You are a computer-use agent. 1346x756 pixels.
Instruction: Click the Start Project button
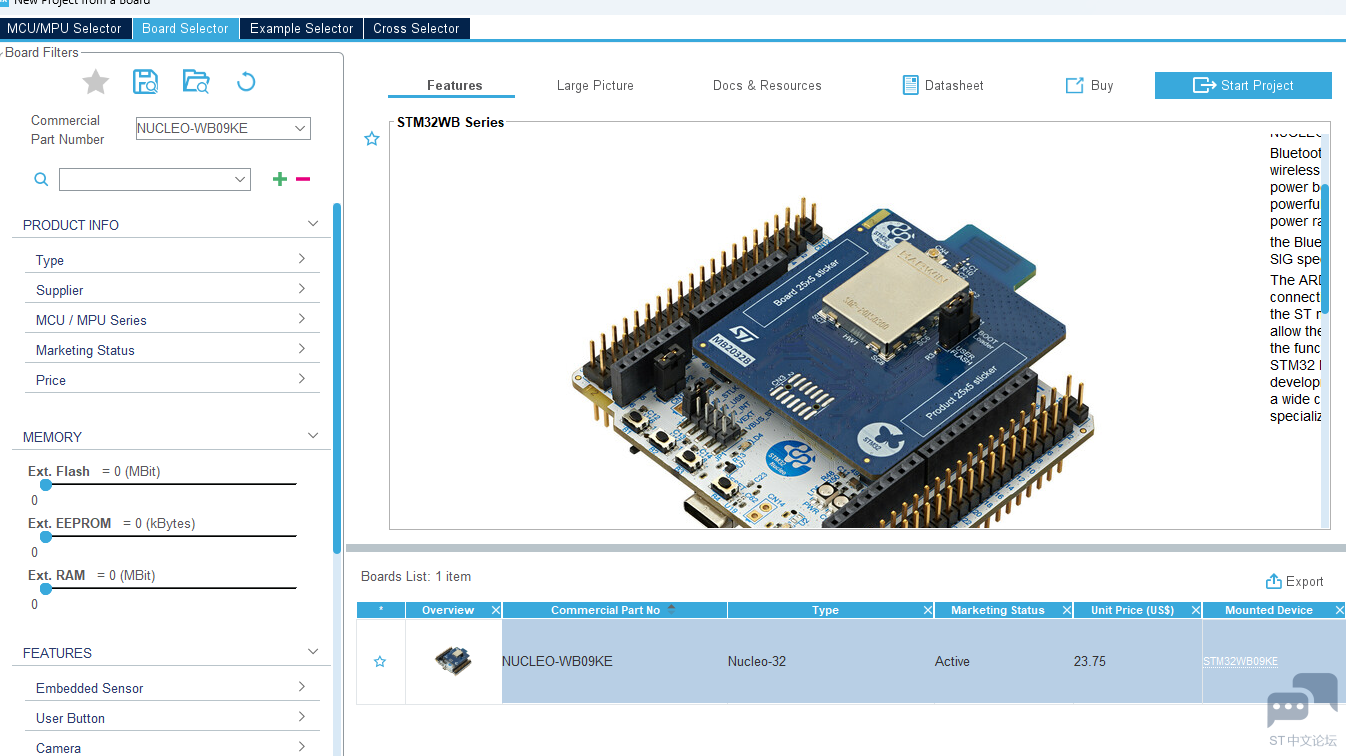pyautogui.click(x=1243, y=85)
